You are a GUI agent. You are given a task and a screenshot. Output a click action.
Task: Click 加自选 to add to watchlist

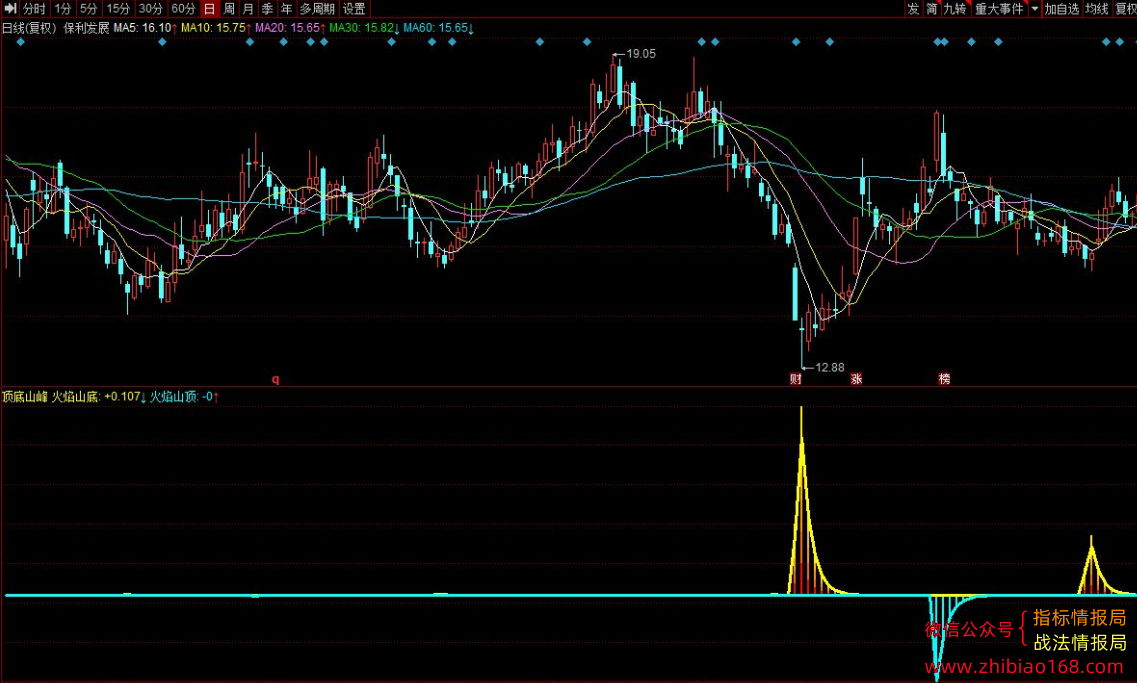click(x=1062, y=9)
